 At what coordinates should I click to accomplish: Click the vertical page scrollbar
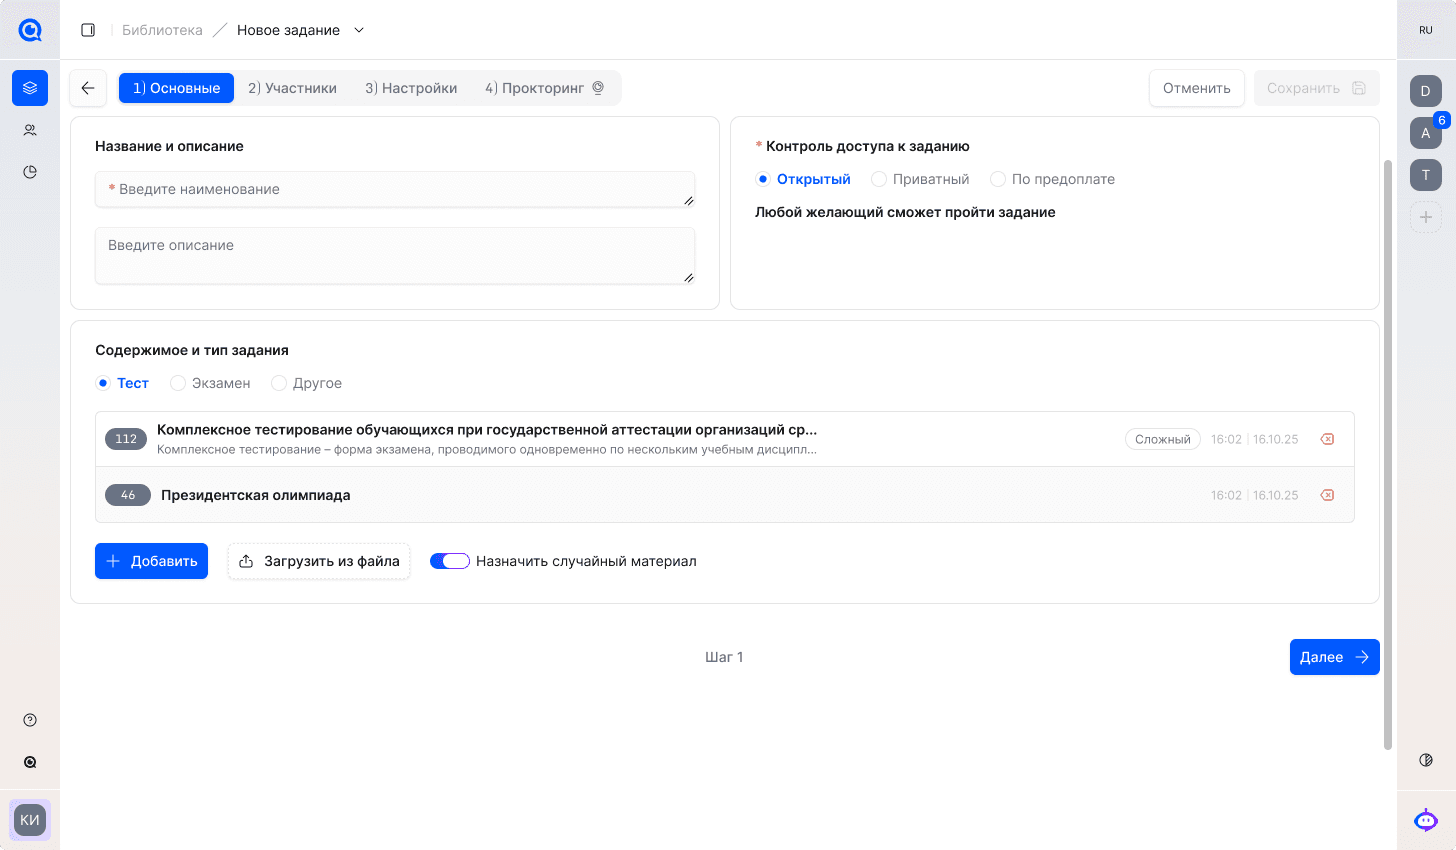(1387, 454)
